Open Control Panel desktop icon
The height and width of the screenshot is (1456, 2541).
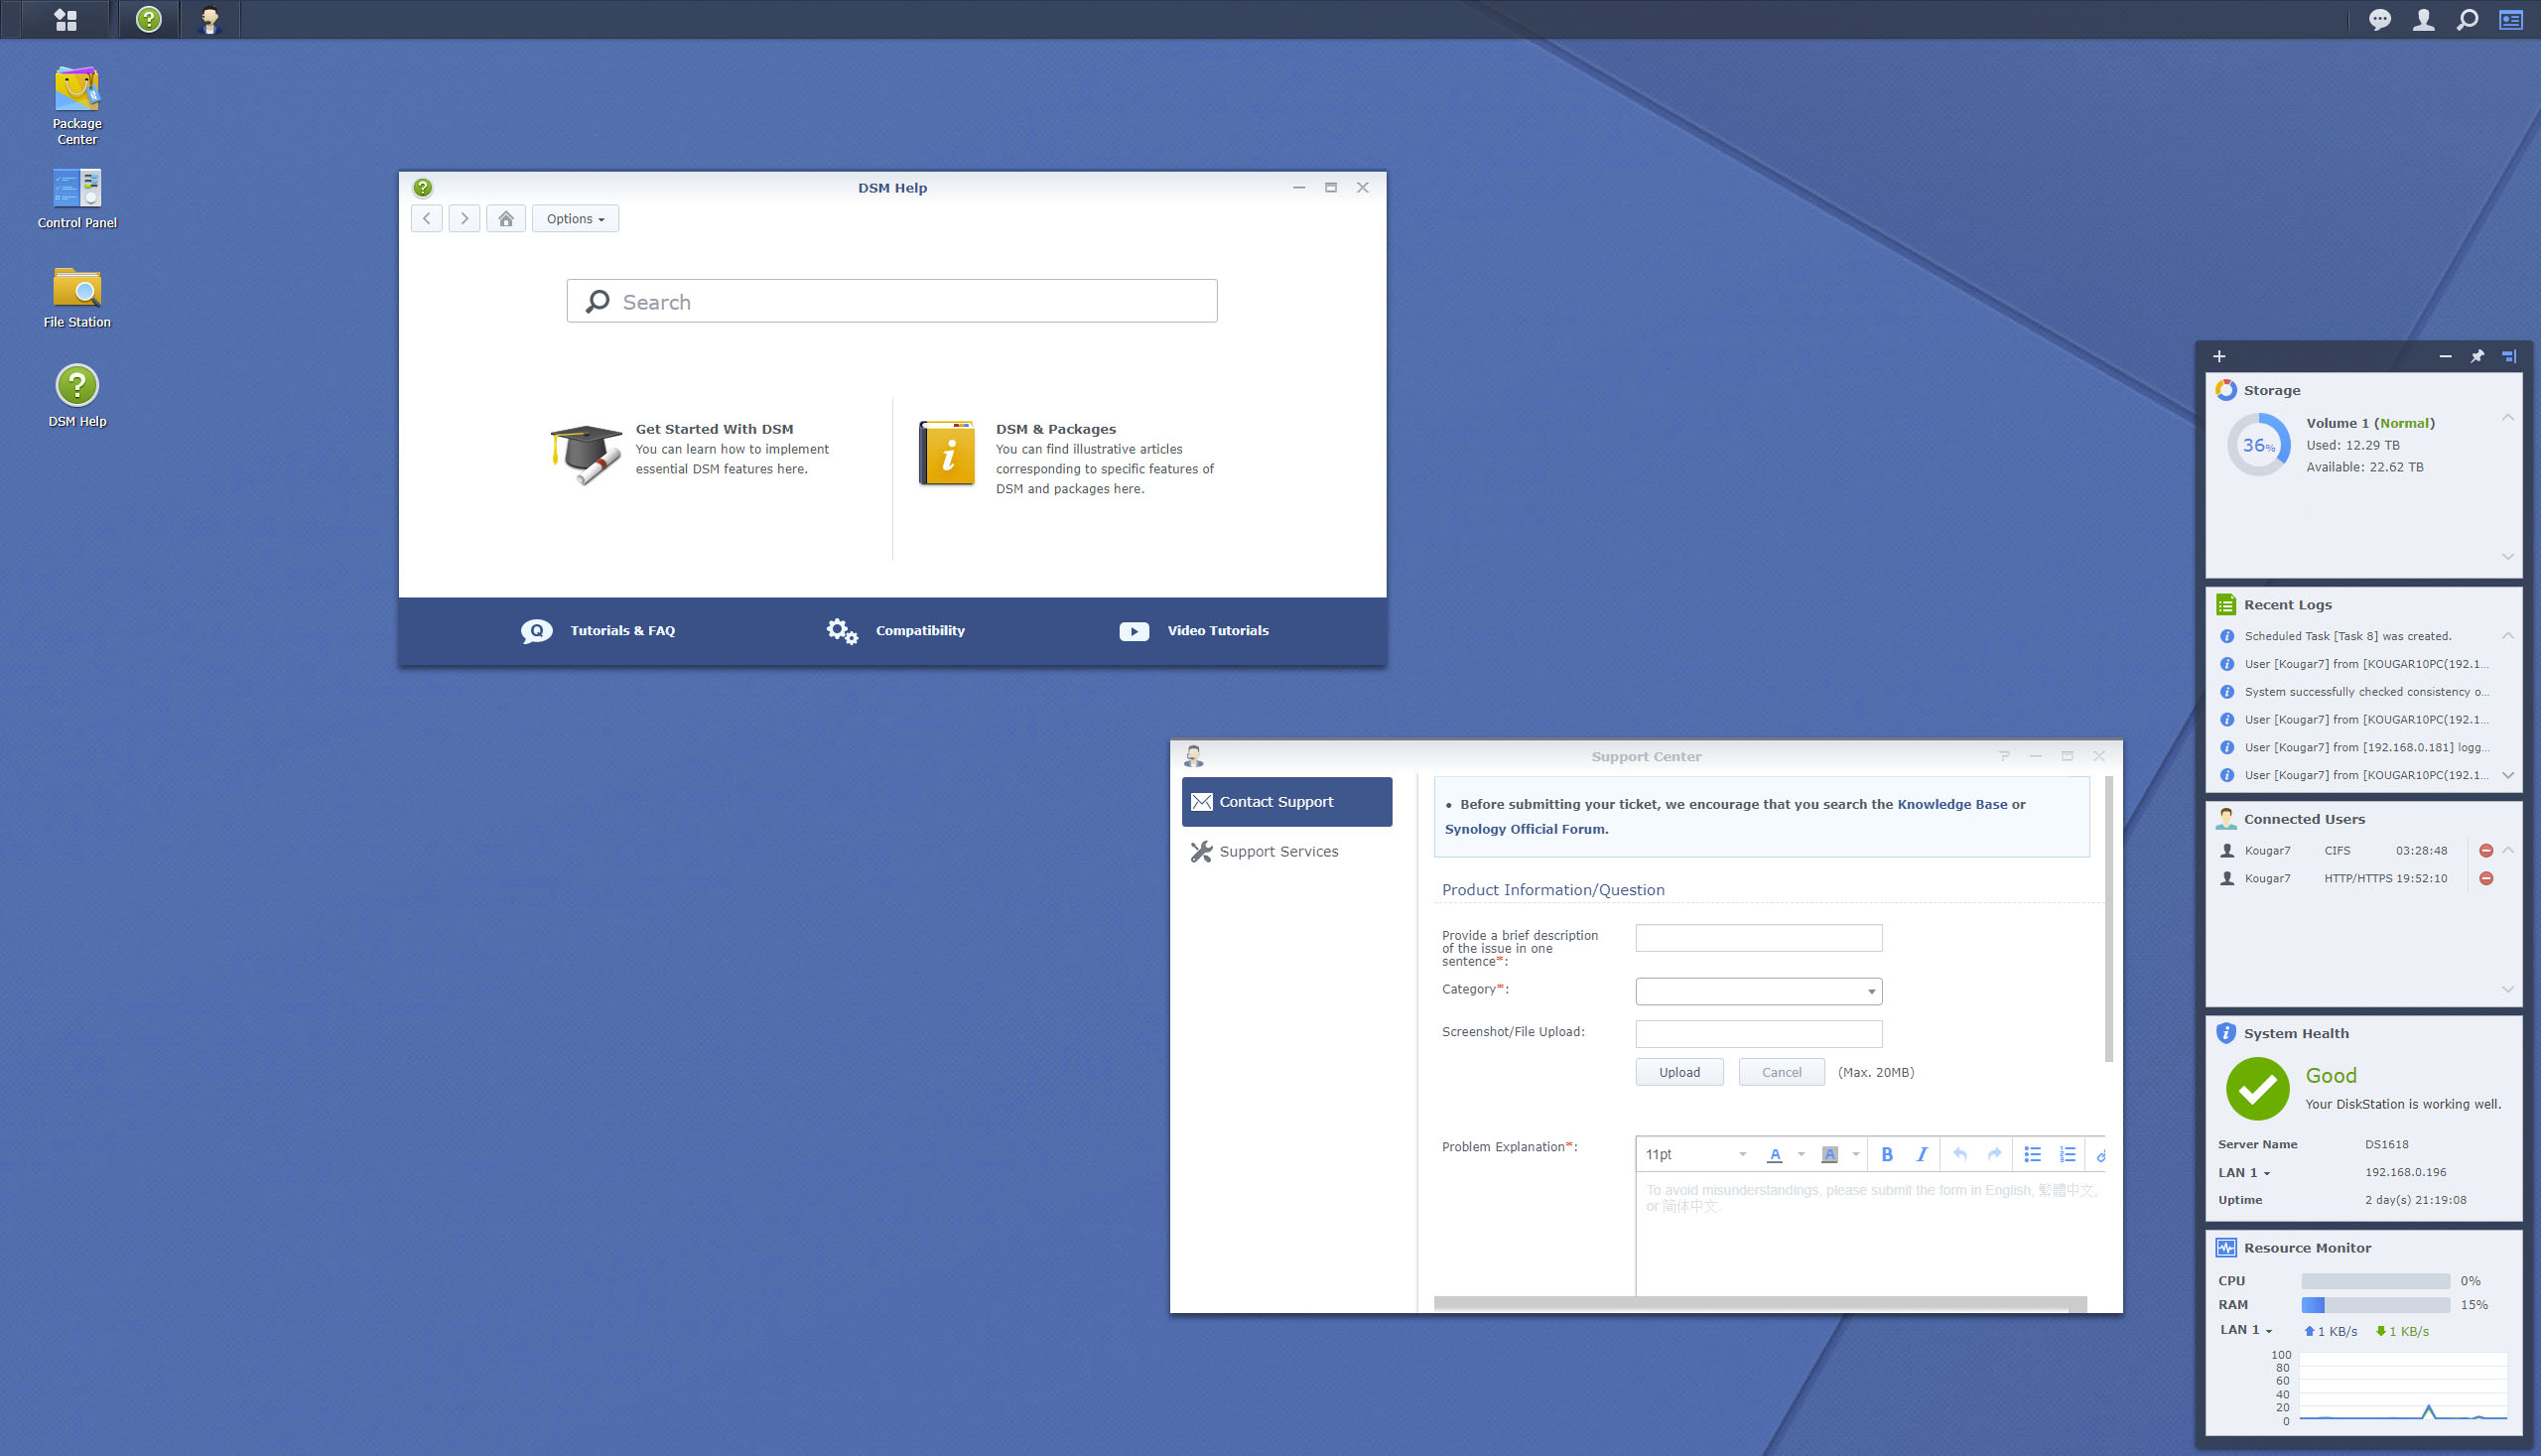(x=77, y=198)
